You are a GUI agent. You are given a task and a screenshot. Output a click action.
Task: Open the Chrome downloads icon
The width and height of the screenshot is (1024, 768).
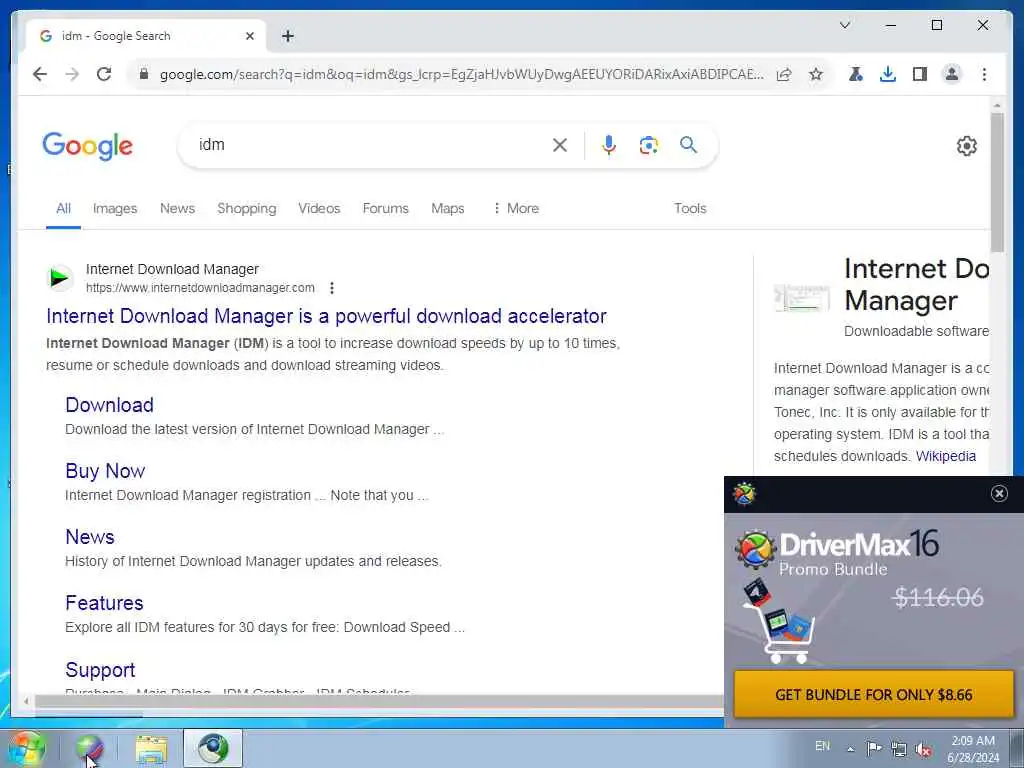[888, 74]
